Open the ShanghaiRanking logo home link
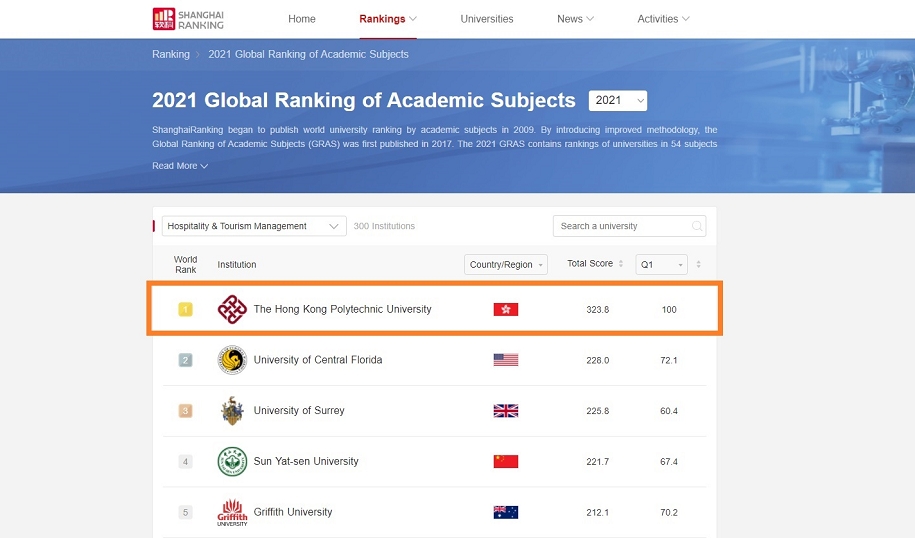Viewport: 915px width, 538px height. (x=188, y=19)
